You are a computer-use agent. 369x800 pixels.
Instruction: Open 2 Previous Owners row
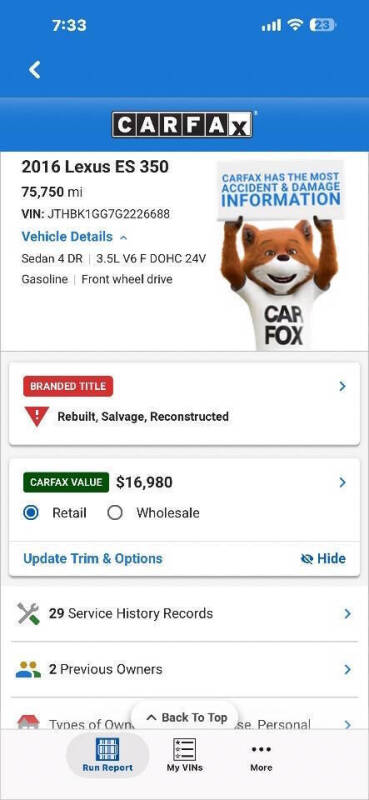184,669
